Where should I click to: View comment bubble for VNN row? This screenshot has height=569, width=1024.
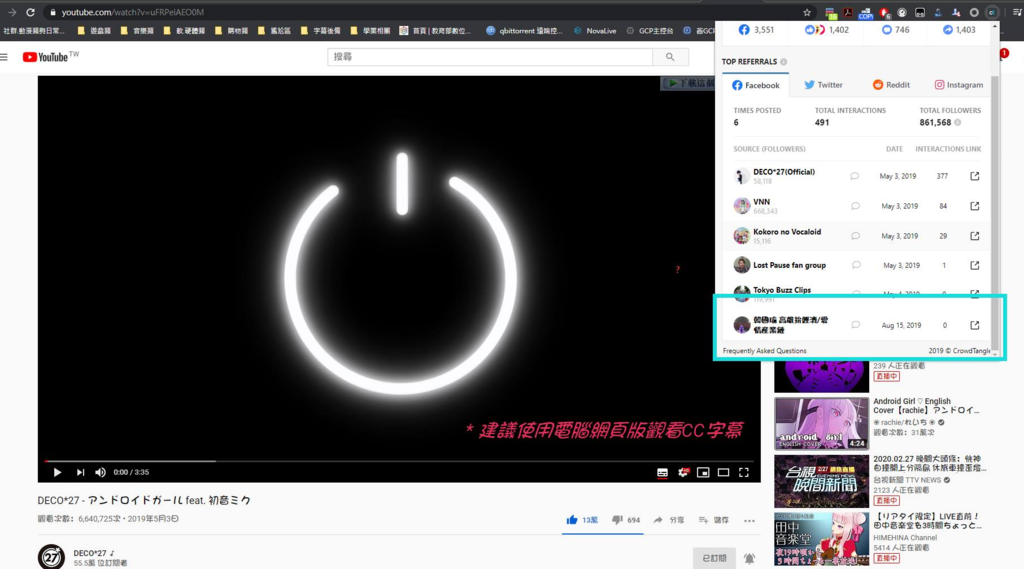pyautogui.click(x=855, y=206)
